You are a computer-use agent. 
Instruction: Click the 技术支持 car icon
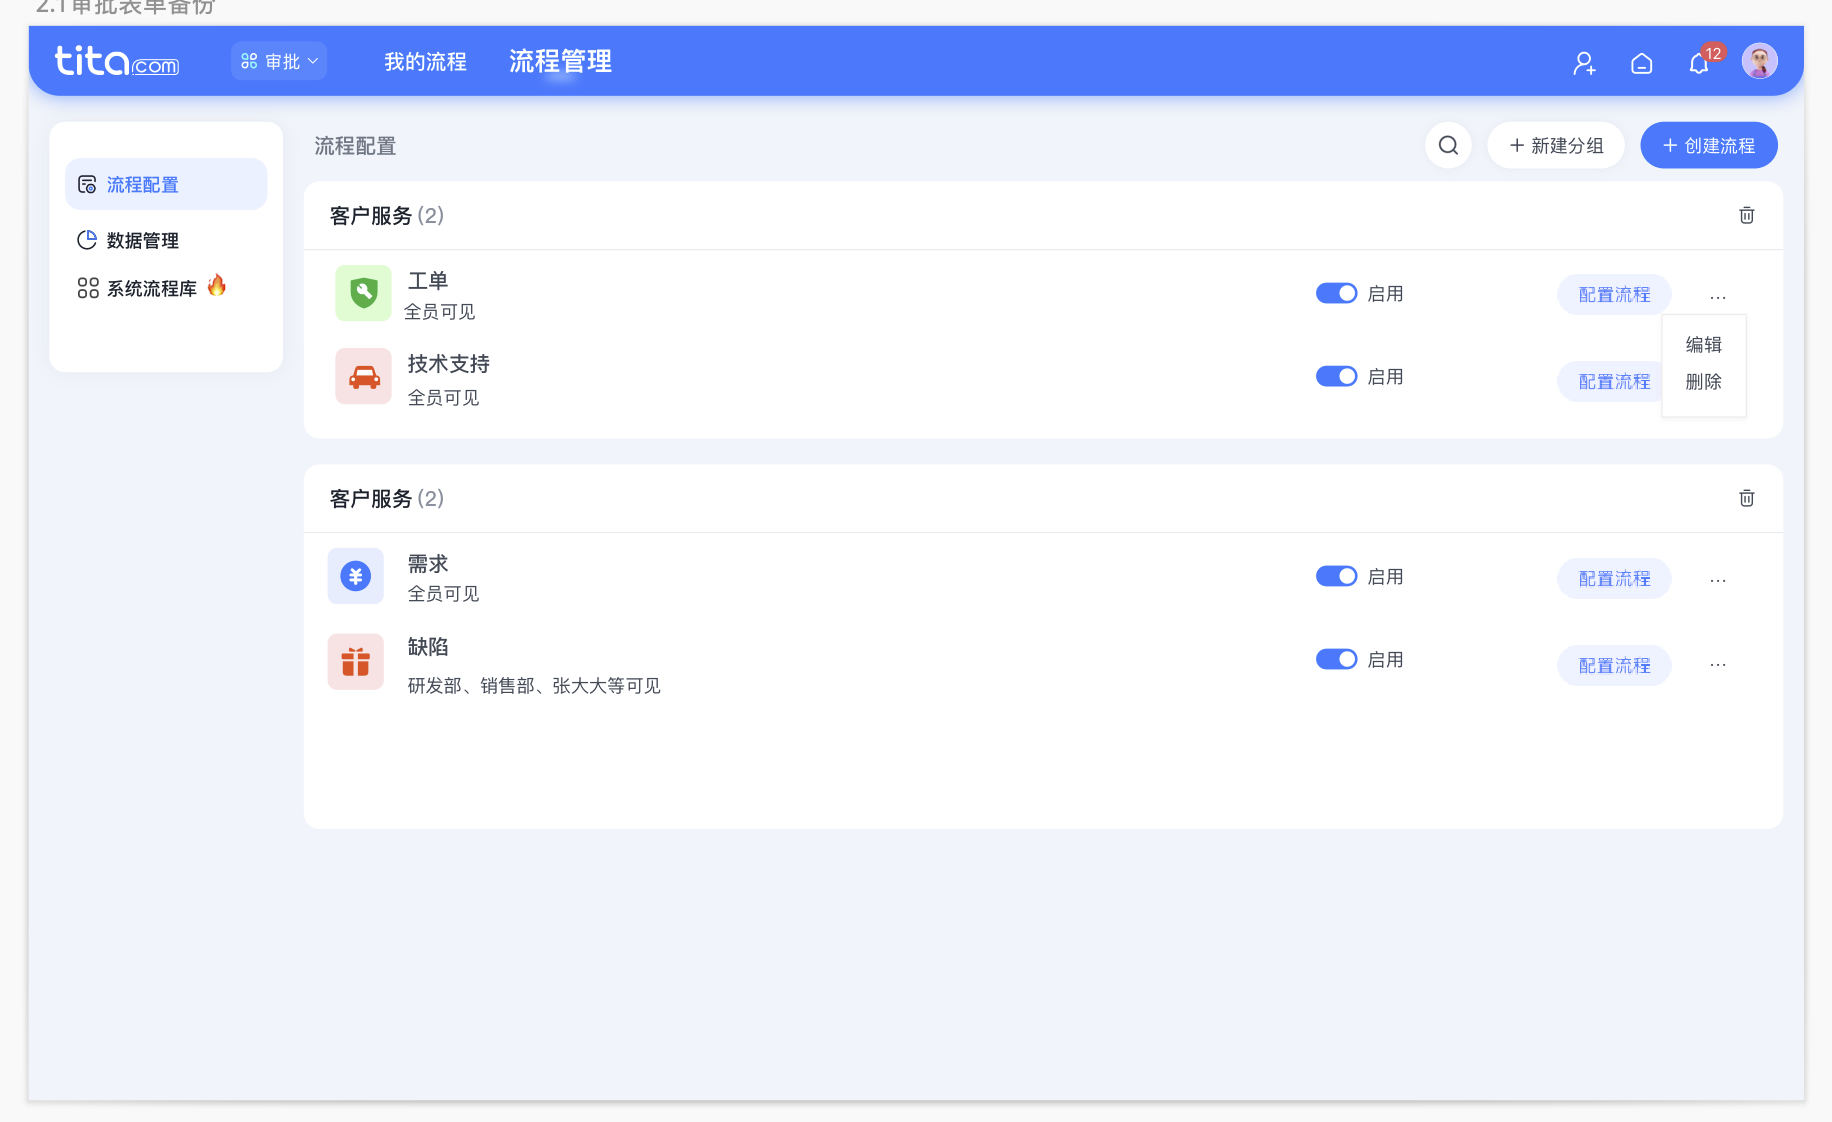(363, 376)
